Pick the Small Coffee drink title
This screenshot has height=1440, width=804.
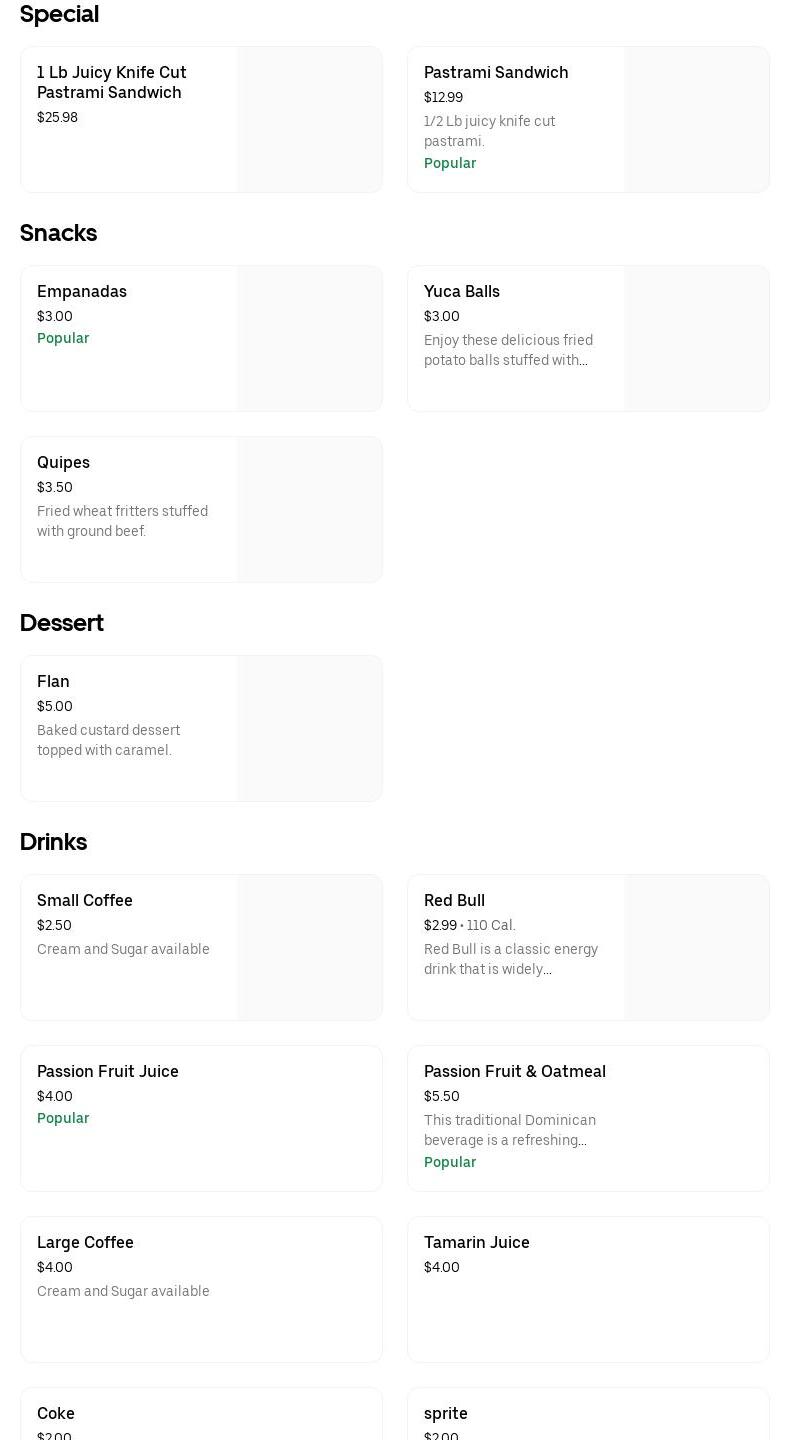click(x=85, y=900)
